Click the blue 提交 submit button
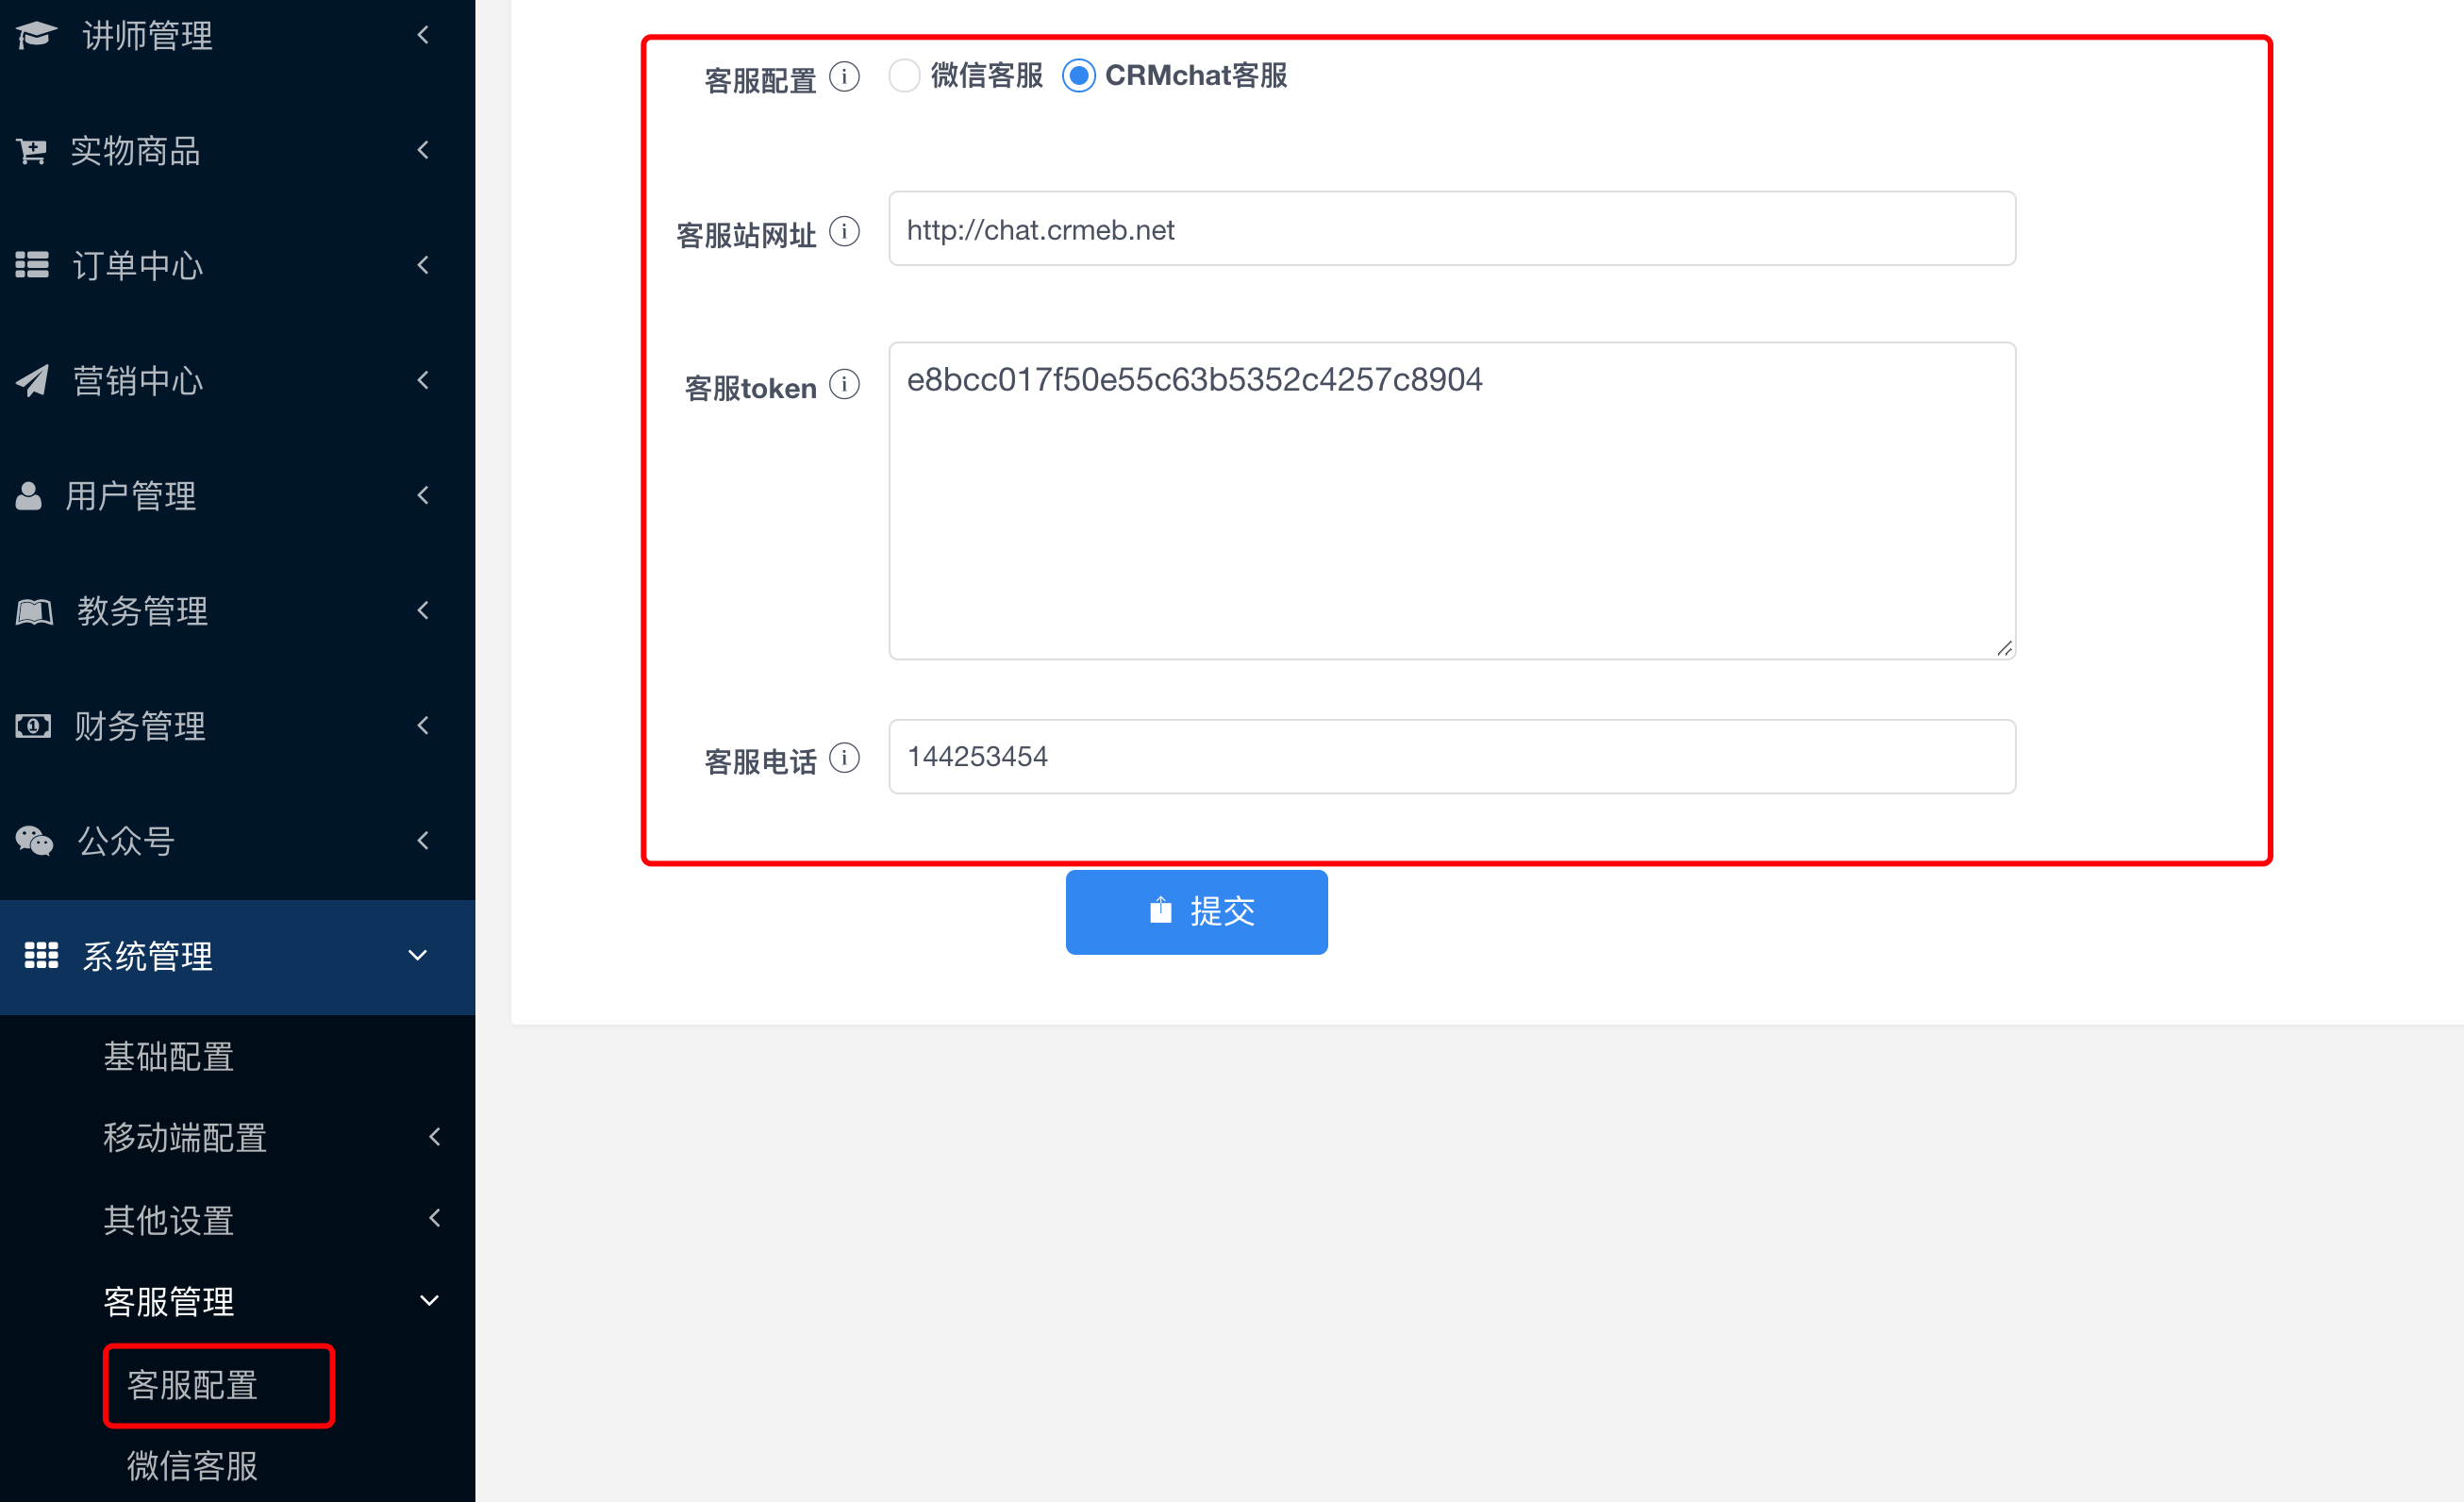This screenshot has width=2464, height=1502. pyautogui.click(x=1196, y=912)
